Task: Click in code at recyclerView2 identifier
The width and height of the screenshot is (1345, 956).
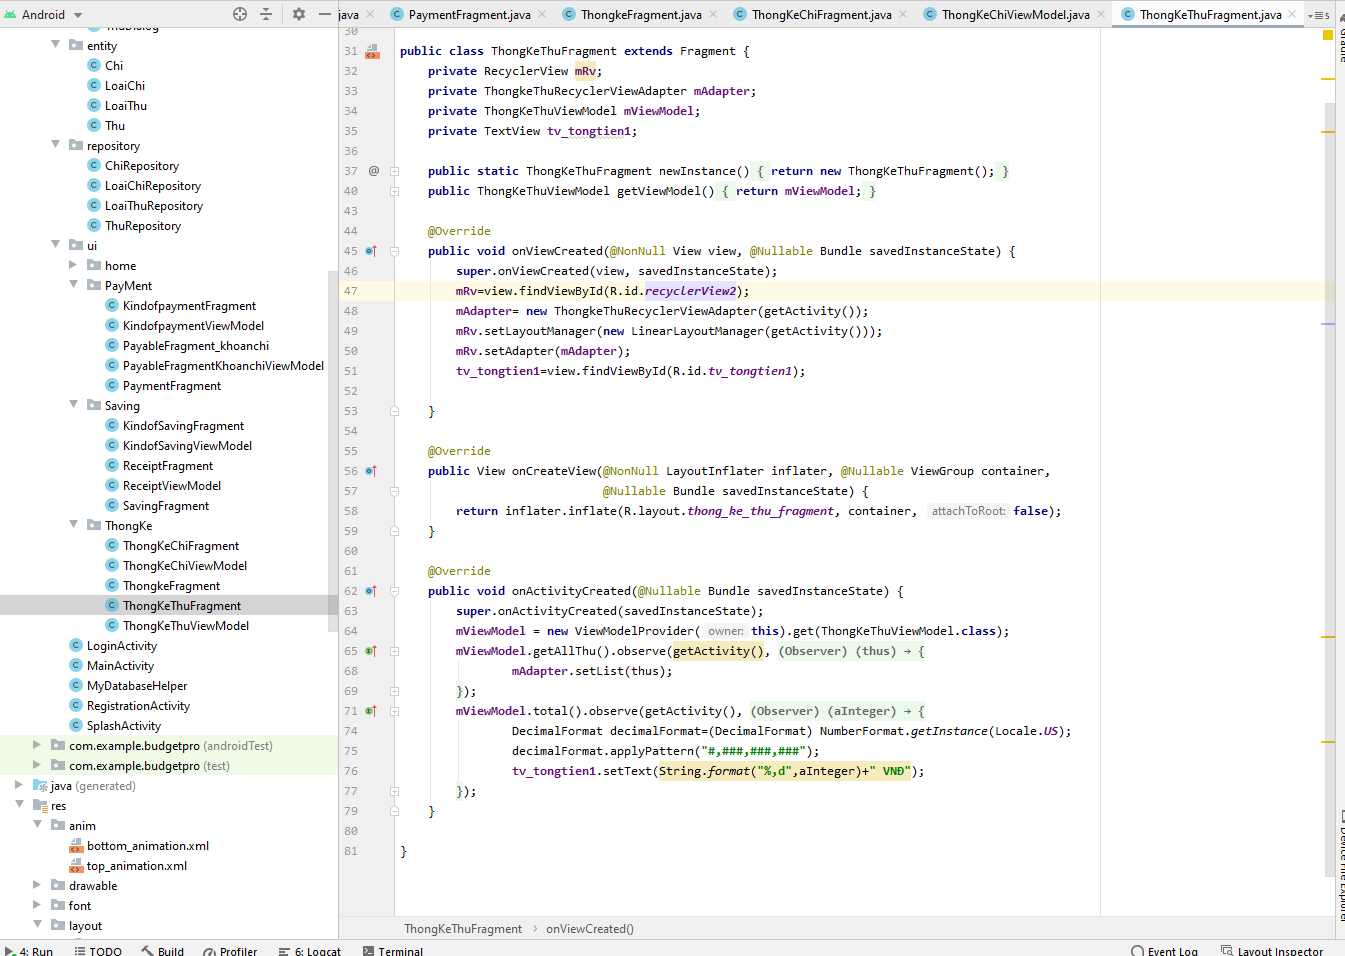Action: tap(690, 291)
